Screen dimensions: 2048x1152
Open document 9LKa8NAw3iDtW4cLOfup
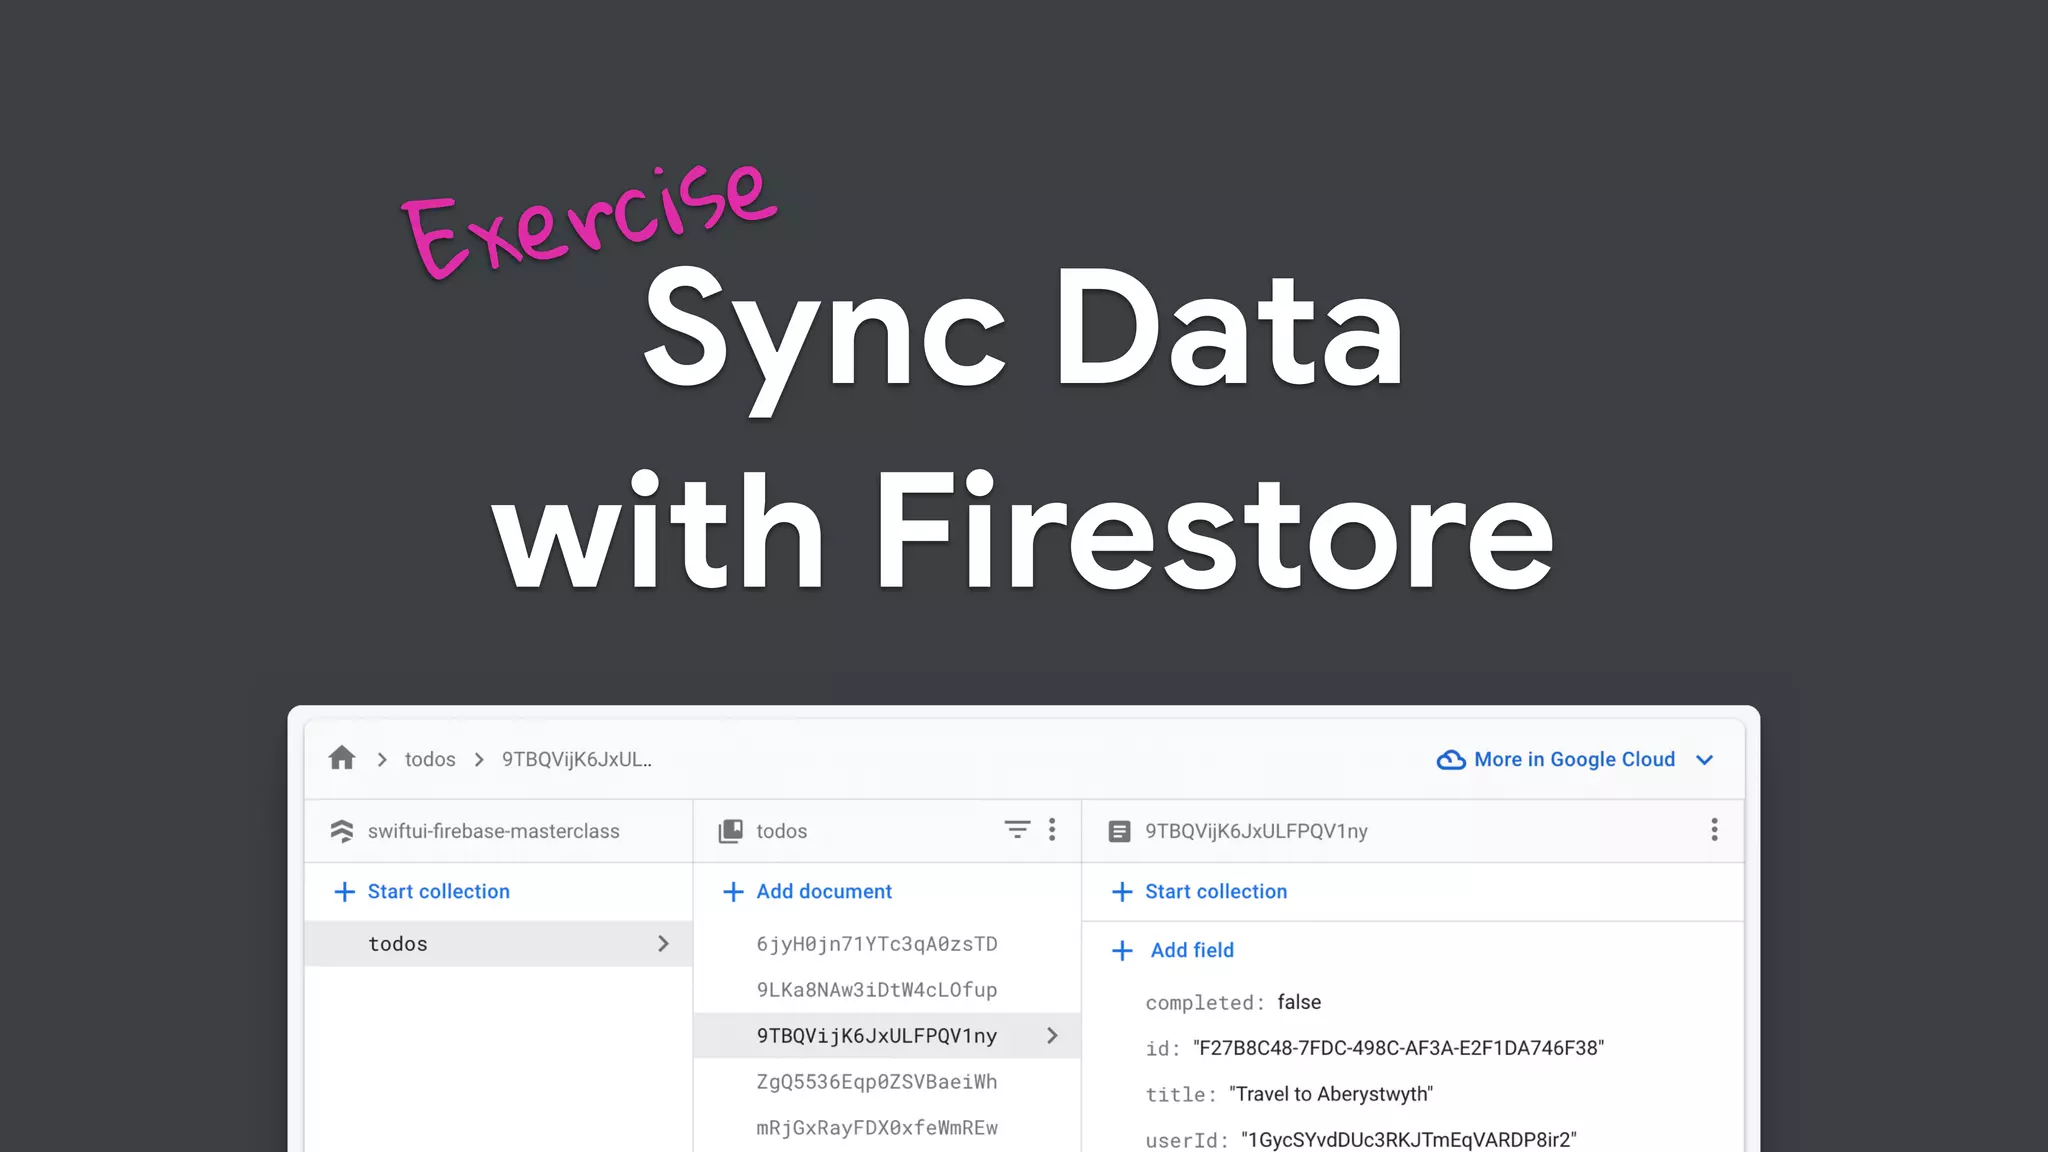tap(877, 990)
